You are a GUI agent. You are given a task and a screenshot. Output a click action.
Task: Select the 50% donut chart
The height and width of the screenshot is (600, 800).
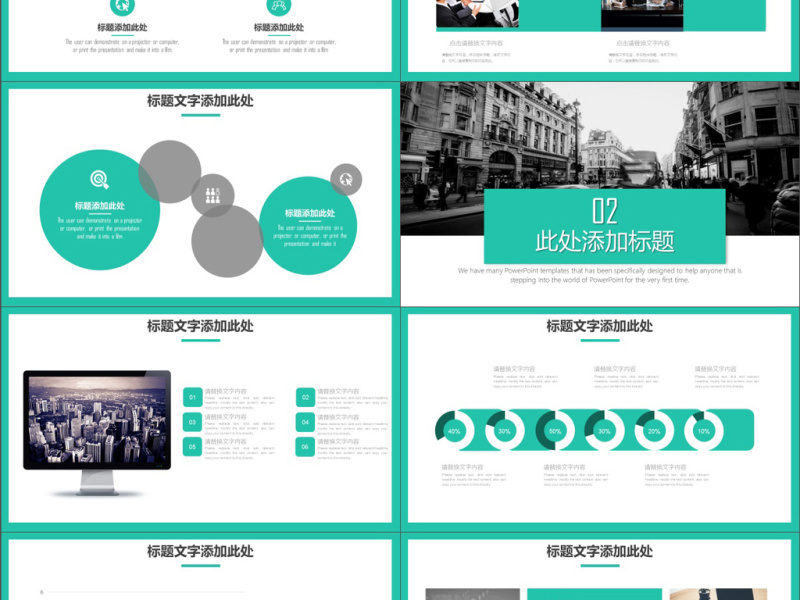pyautogui.click(x=554, y=431)
